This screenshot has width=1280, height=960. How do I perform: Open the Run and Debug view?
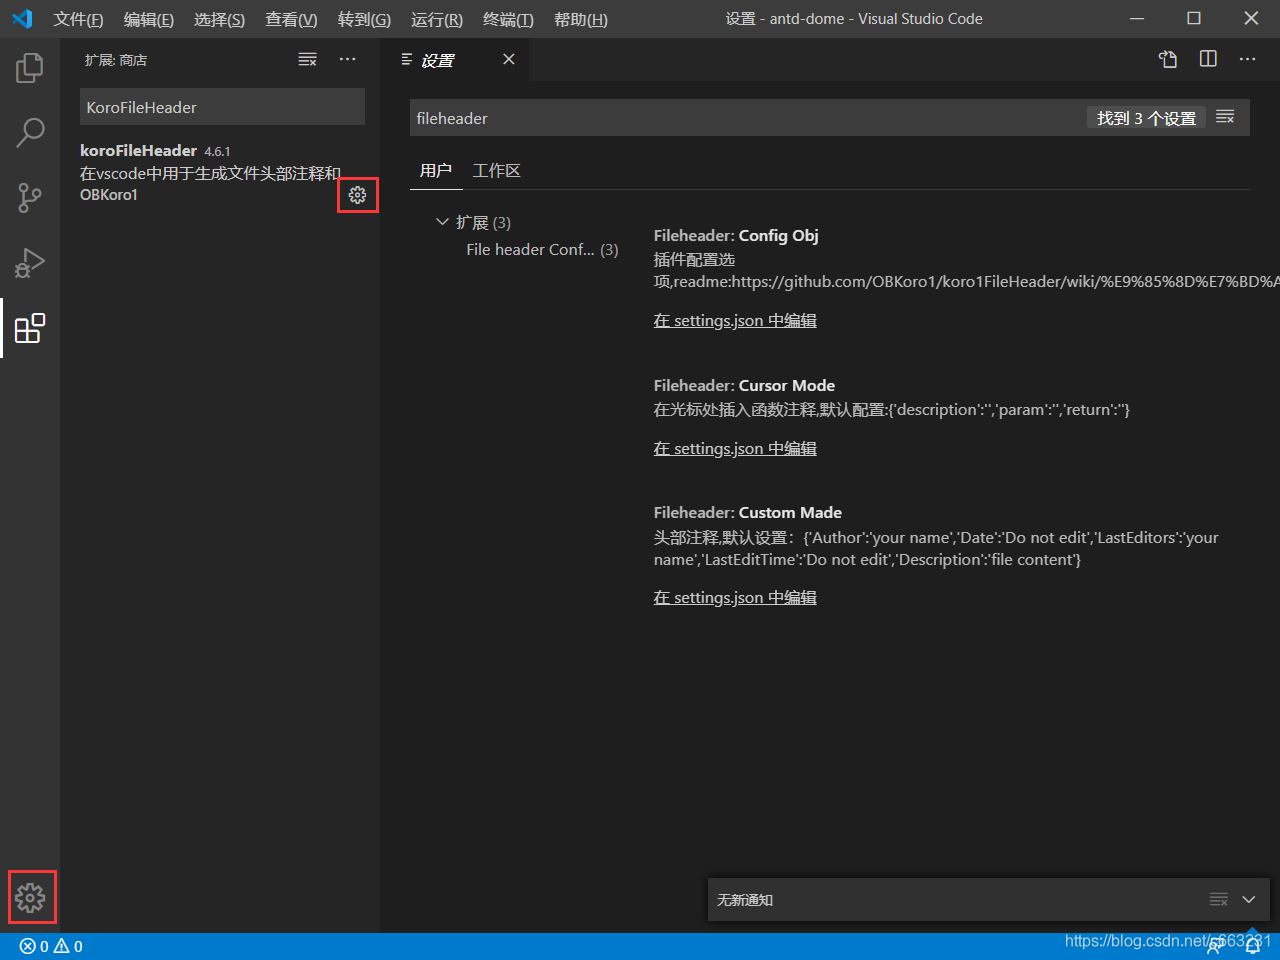click(x=29, y=263)
